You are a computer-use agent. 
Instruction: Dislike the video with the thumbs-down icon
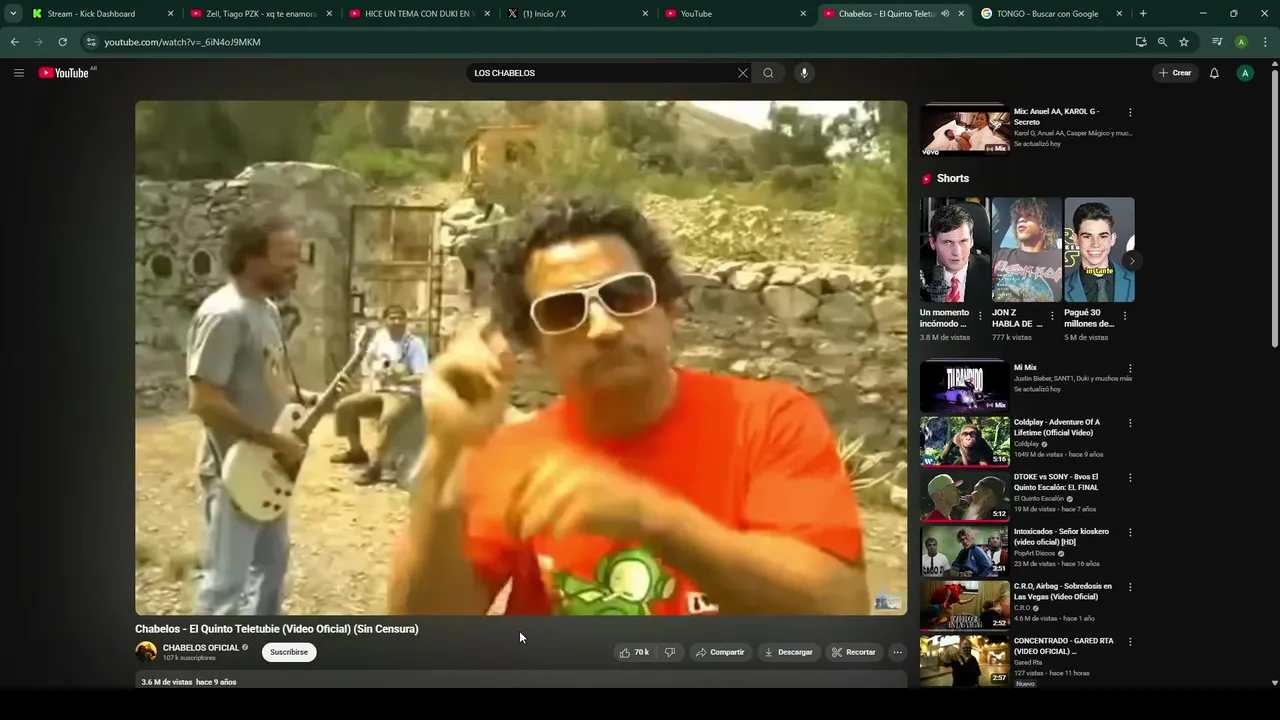pyautogui.click(x=669, y=652)
